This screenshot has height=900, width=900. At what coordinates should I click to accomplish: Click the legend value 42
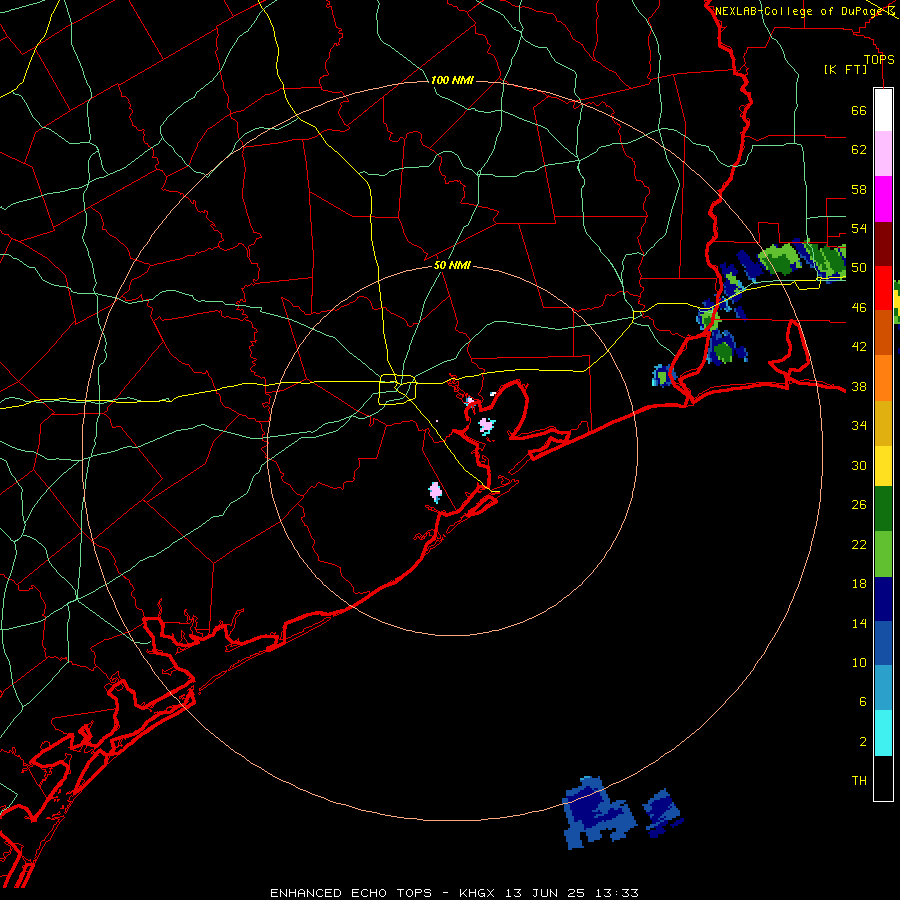859,347
